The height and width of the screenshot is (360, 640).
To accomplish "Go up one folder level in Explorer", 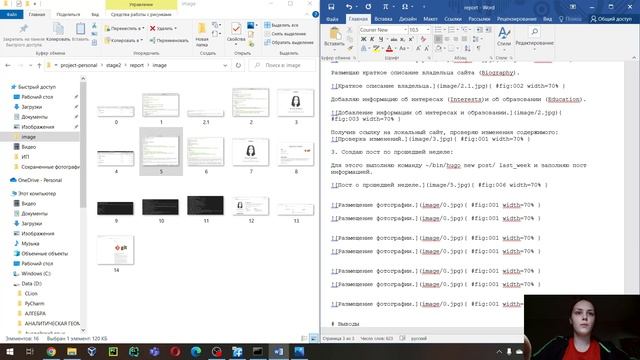I will coord(39,65).
